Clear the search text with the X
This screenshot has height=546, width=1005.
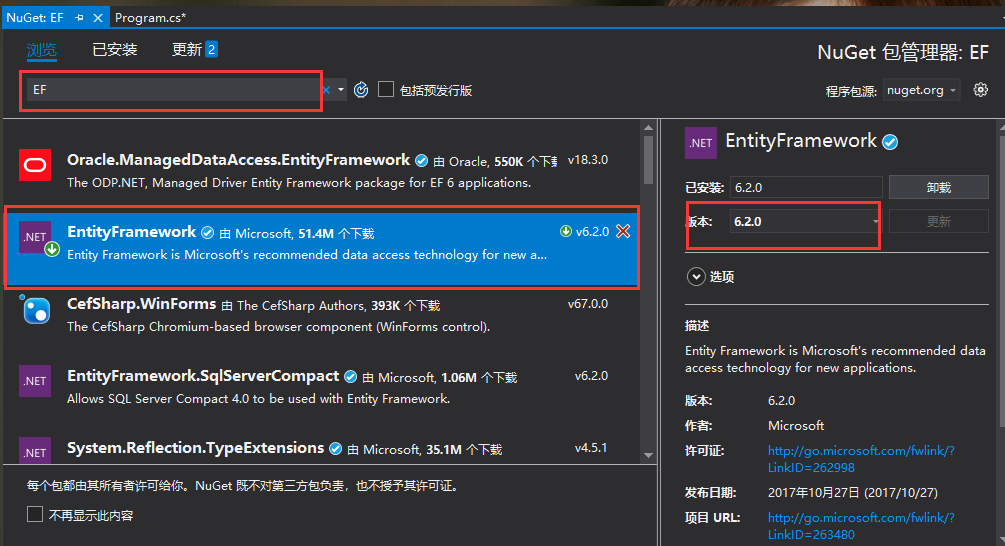coord(326,90)
